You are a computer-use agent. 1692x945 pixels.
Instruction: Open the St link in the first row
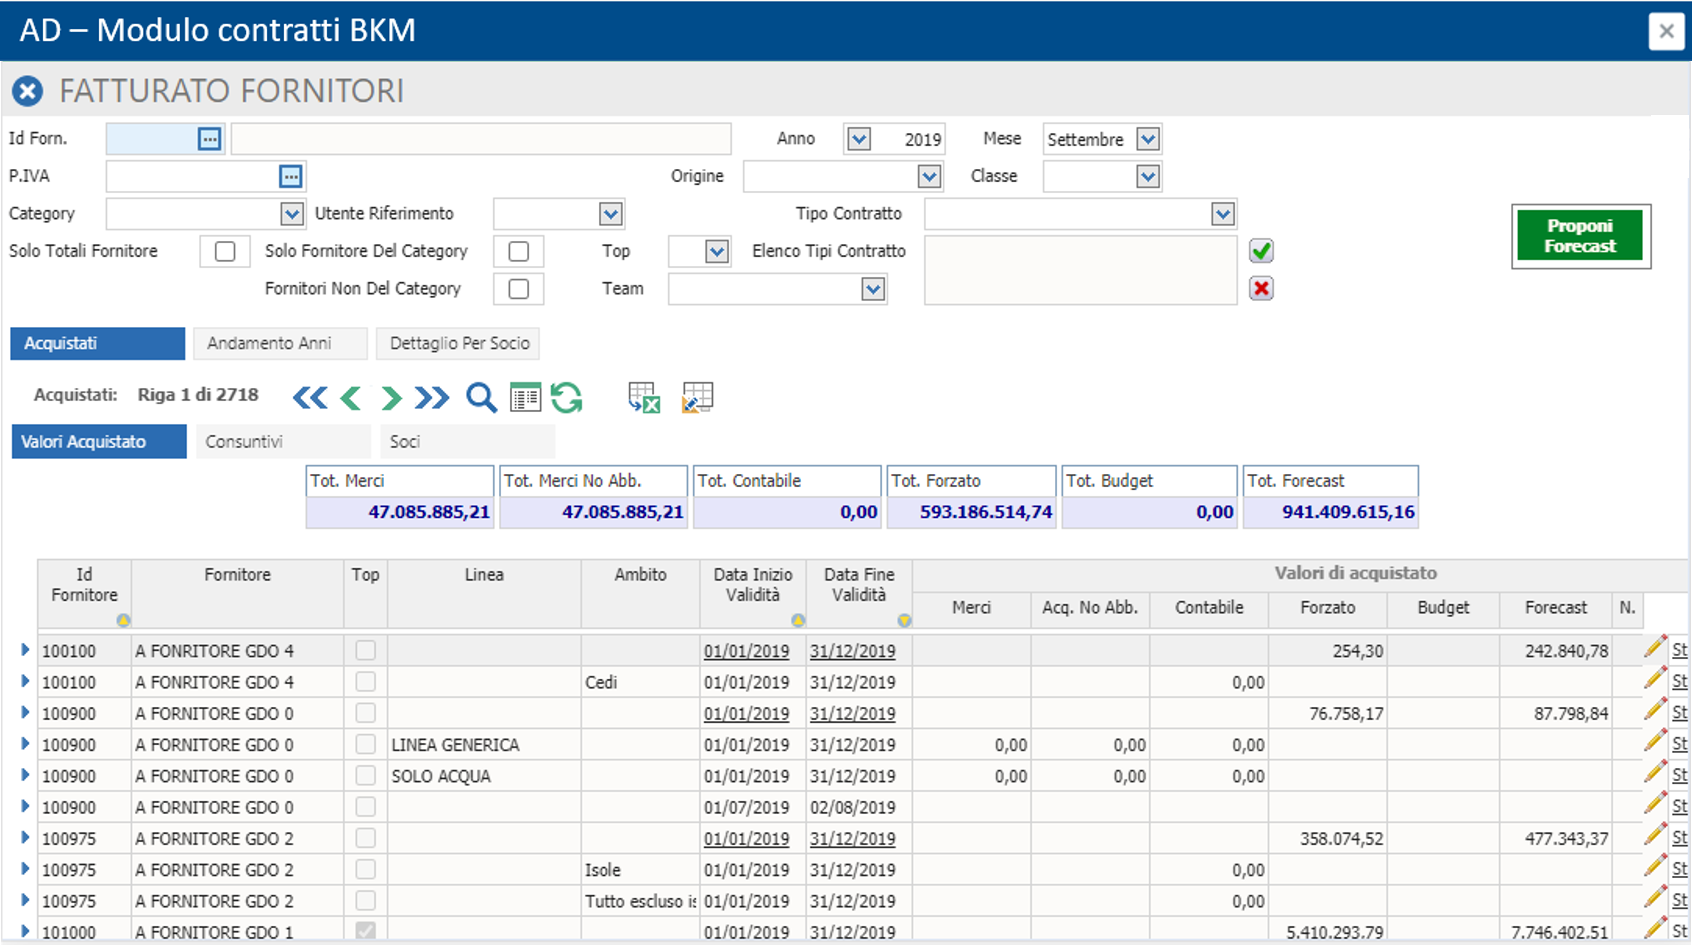1679,650
